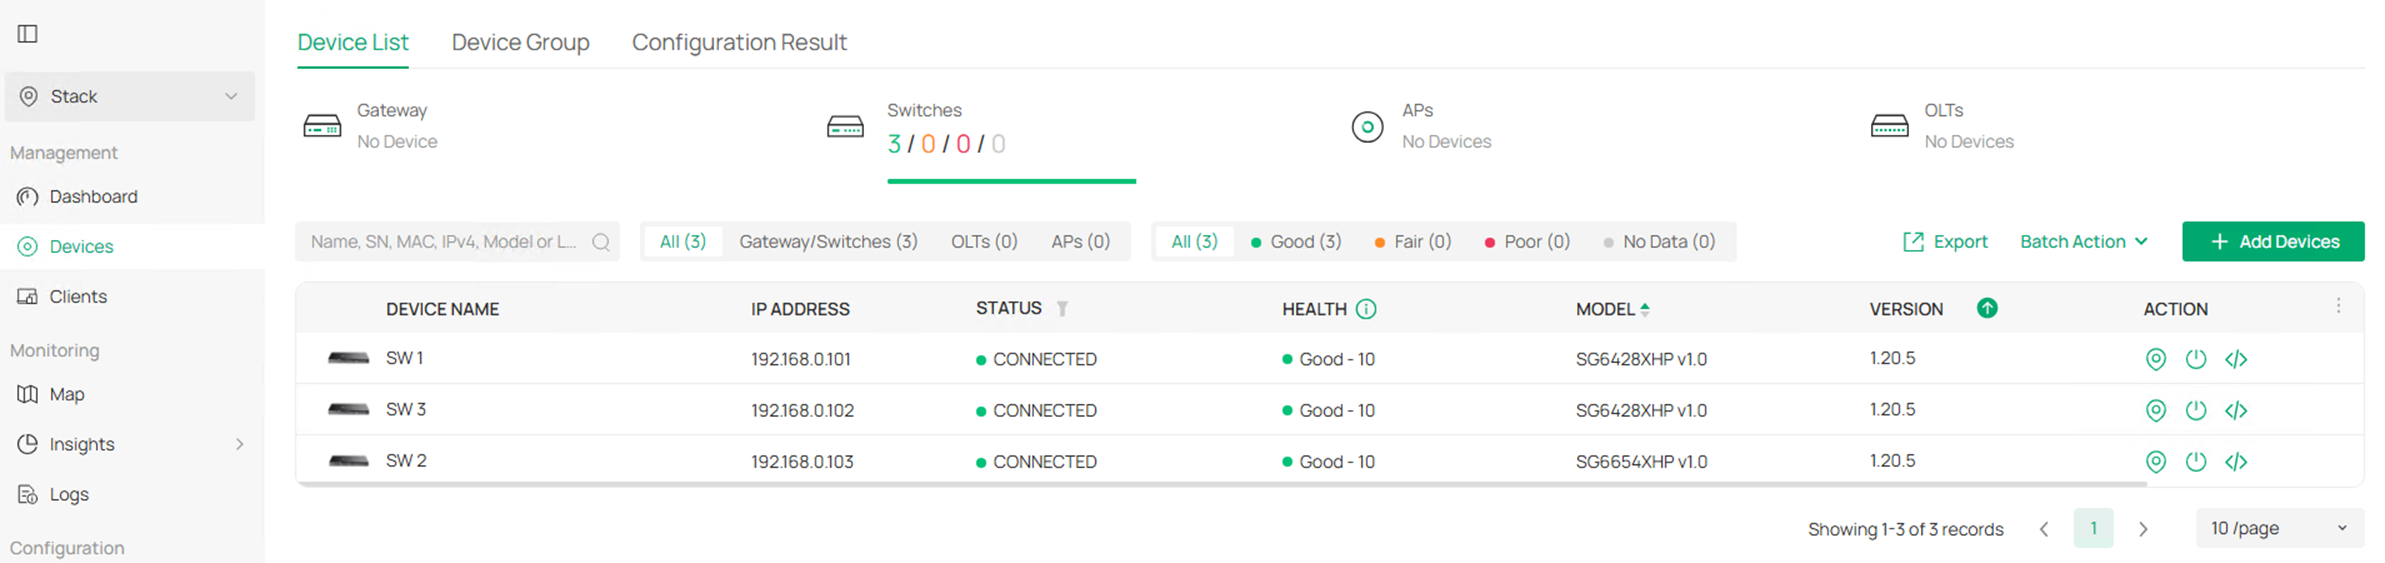Open CLI code icon for SW 2
The width and height of the screenshot is (2385, 563).
coord(2237,461)
